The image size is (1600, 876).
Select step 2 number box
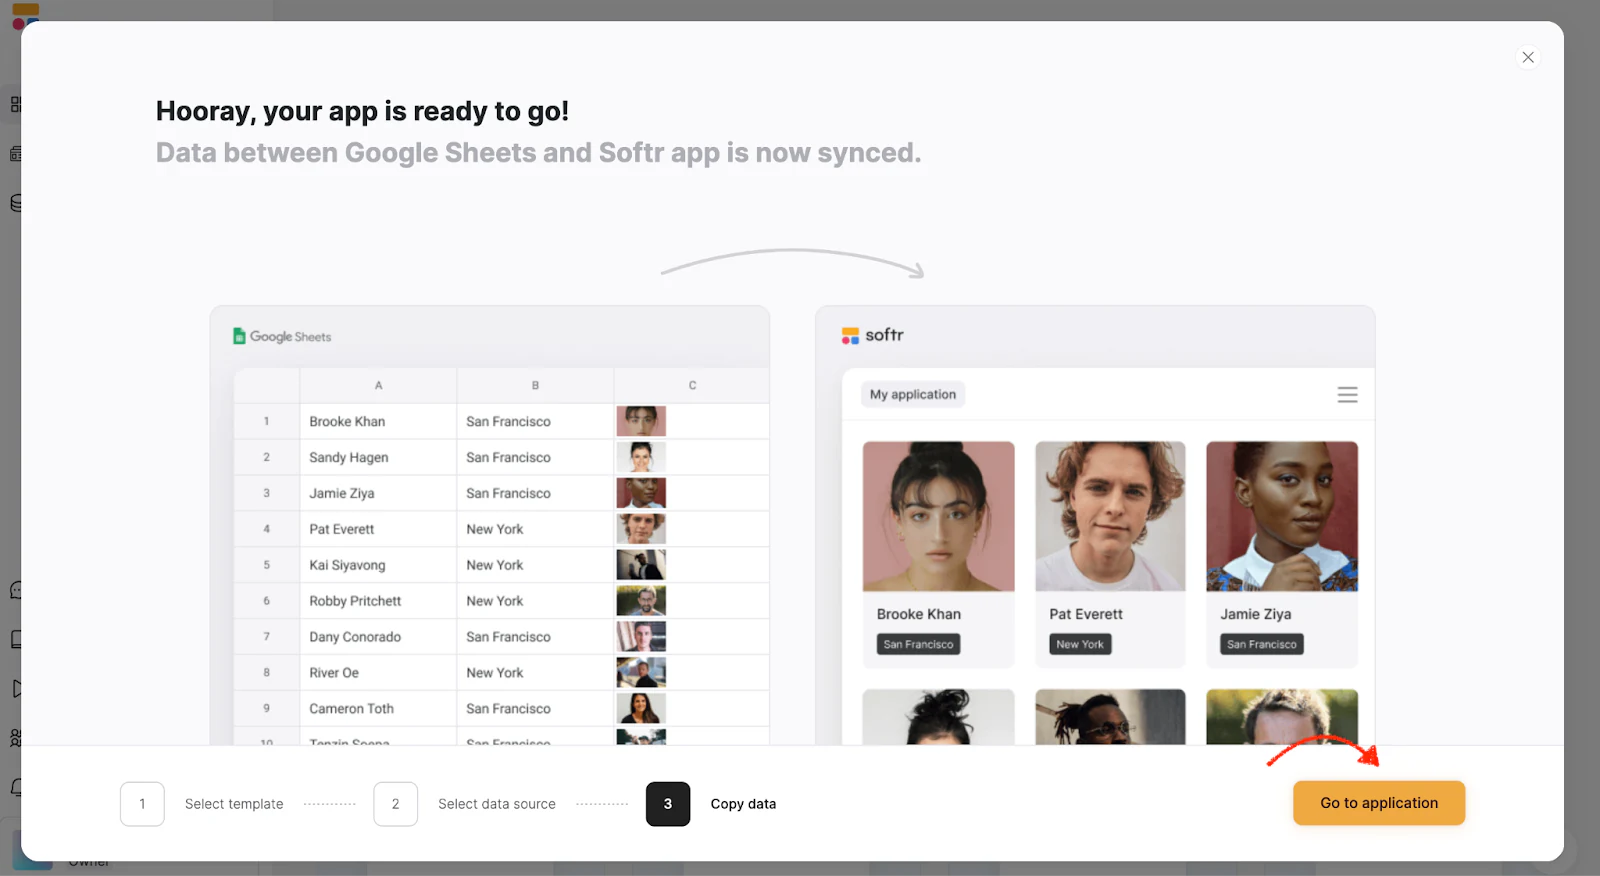pyautogui.click(x=395, y=804)
